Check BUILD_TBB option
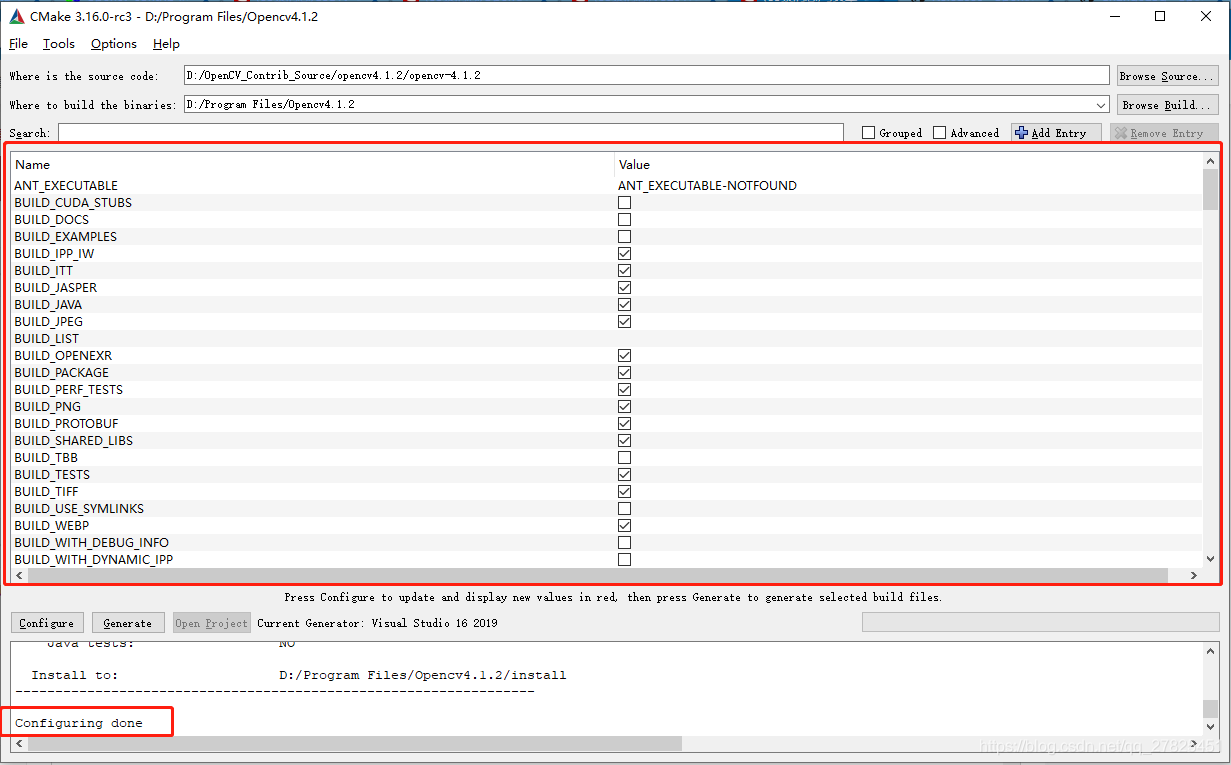Screen dimensions: 1231x765 coord(624,458)
